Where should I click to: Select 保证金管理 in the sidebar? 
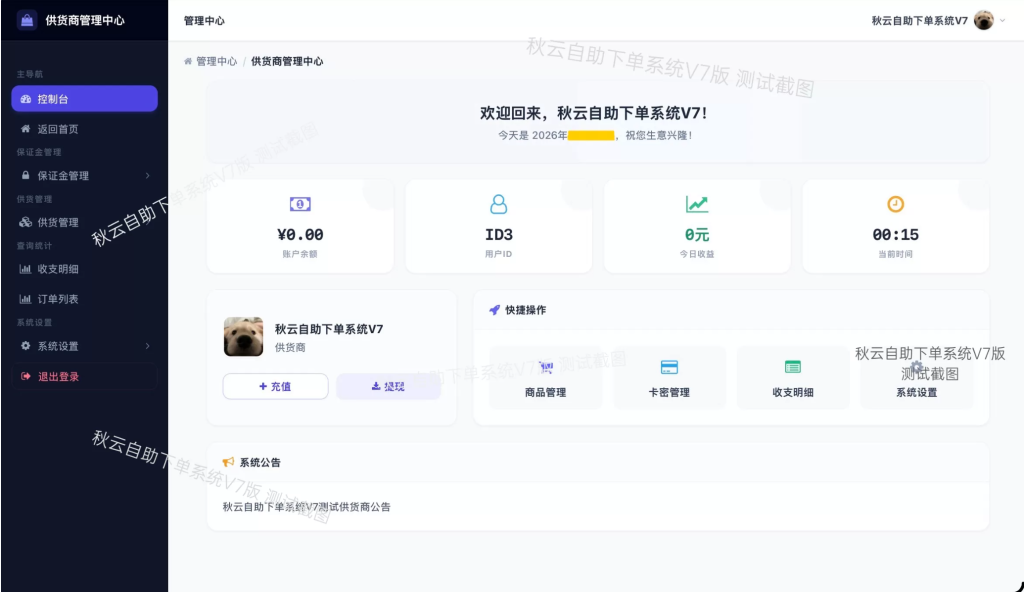click(84, 175)
